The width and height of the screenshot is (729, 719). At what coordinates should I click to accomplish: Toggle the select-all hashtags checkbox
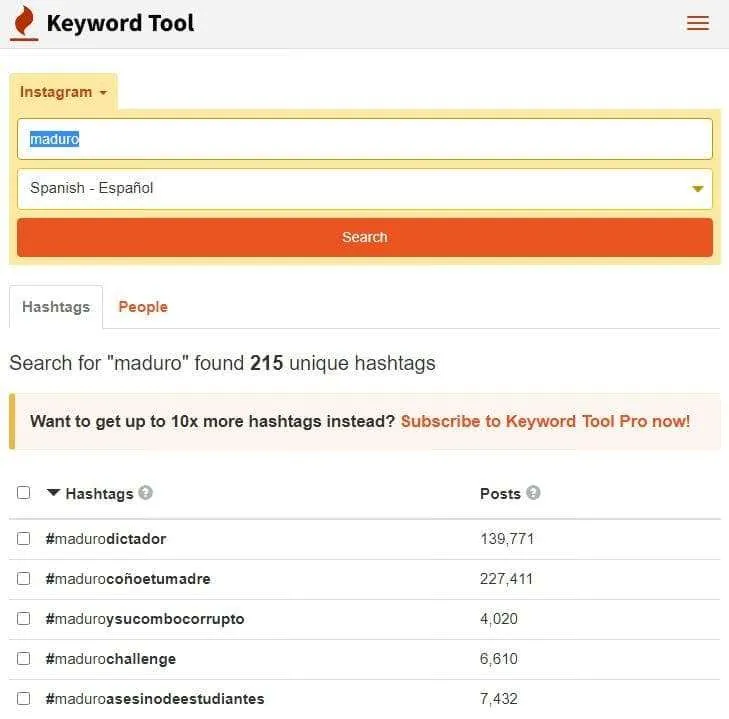[x=24, y=493]
